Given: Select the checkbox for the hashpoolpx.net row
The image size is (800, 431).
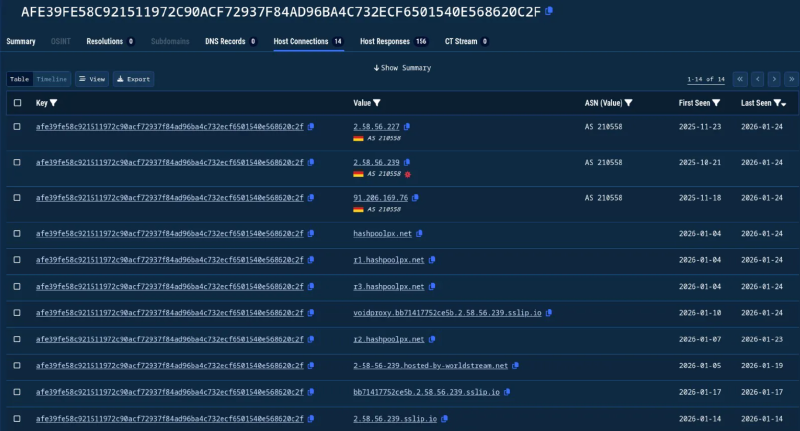Looking at the screenshot, I should (x=17, y=234).
